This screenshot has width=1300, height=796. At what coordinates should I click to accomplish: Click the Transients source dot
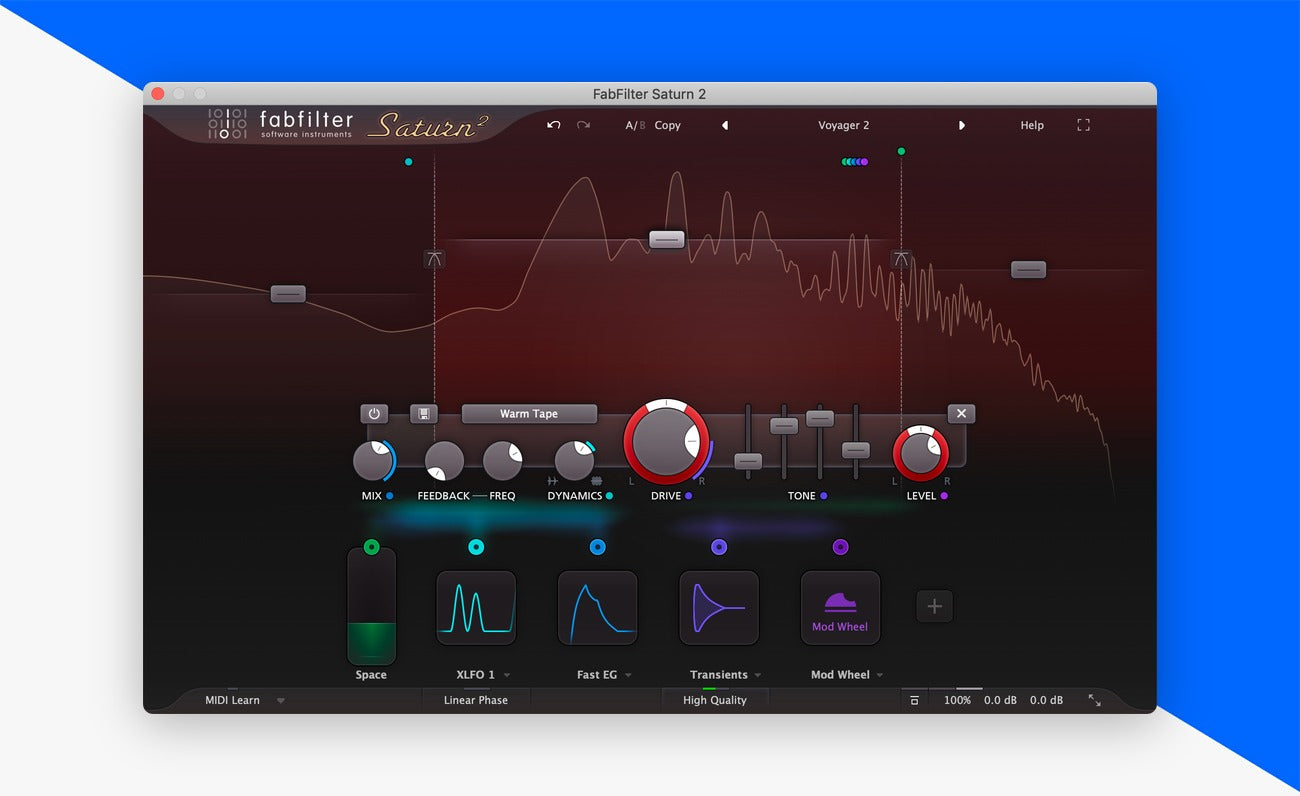719,547
